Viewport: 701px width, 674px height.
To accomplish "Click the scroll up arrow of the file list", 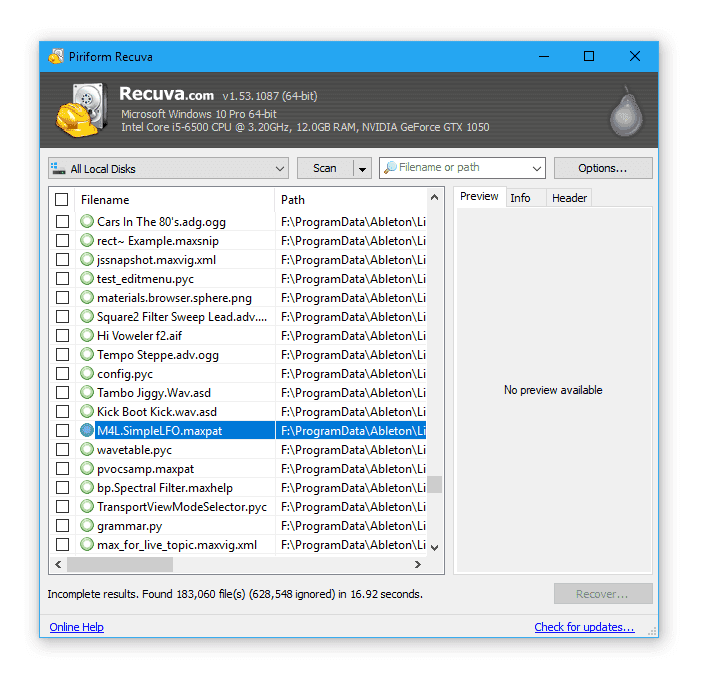I will (x=435, y=197).
